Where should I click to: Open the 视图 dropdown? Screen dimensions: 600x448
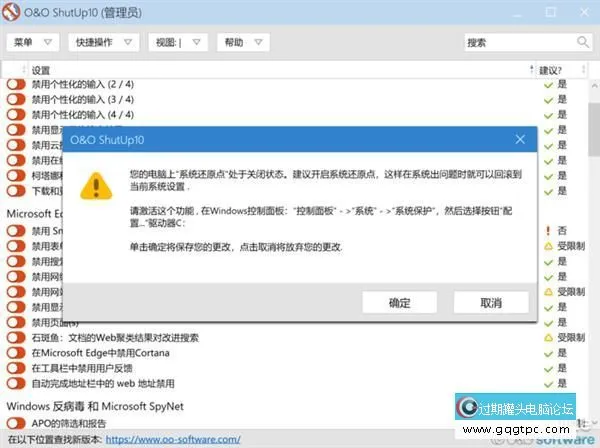tap(178, 42)
